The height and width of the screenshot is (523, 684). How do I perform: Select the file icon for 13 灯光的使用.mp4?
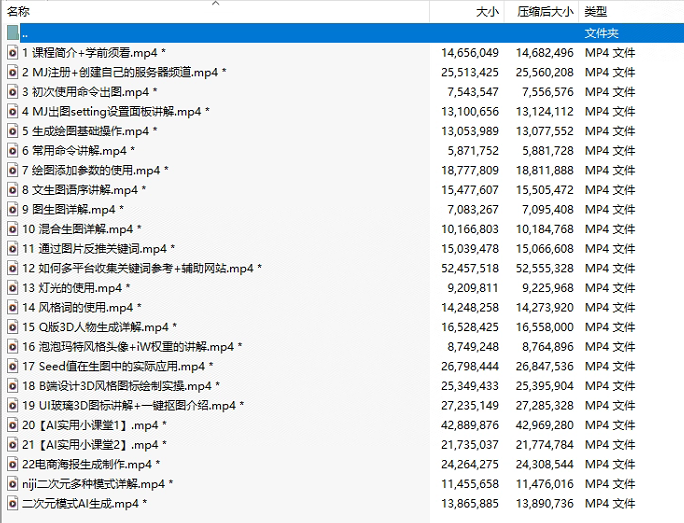[13, 288]
